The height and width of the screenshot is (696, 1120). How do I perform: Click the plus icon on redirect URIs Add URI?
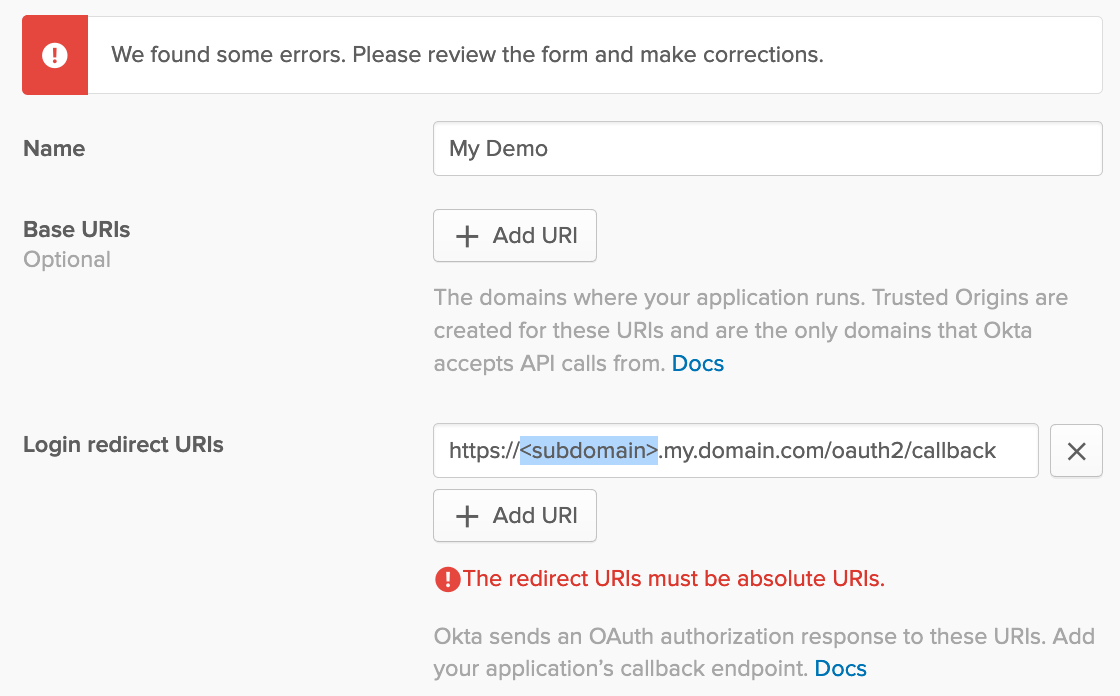tap(466, 515)
